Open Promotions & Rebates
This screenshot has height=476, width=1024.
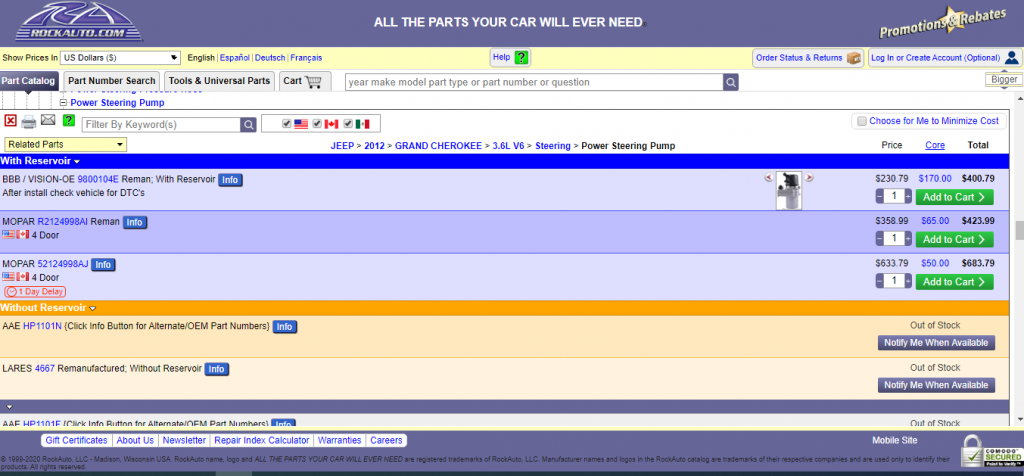942,24
